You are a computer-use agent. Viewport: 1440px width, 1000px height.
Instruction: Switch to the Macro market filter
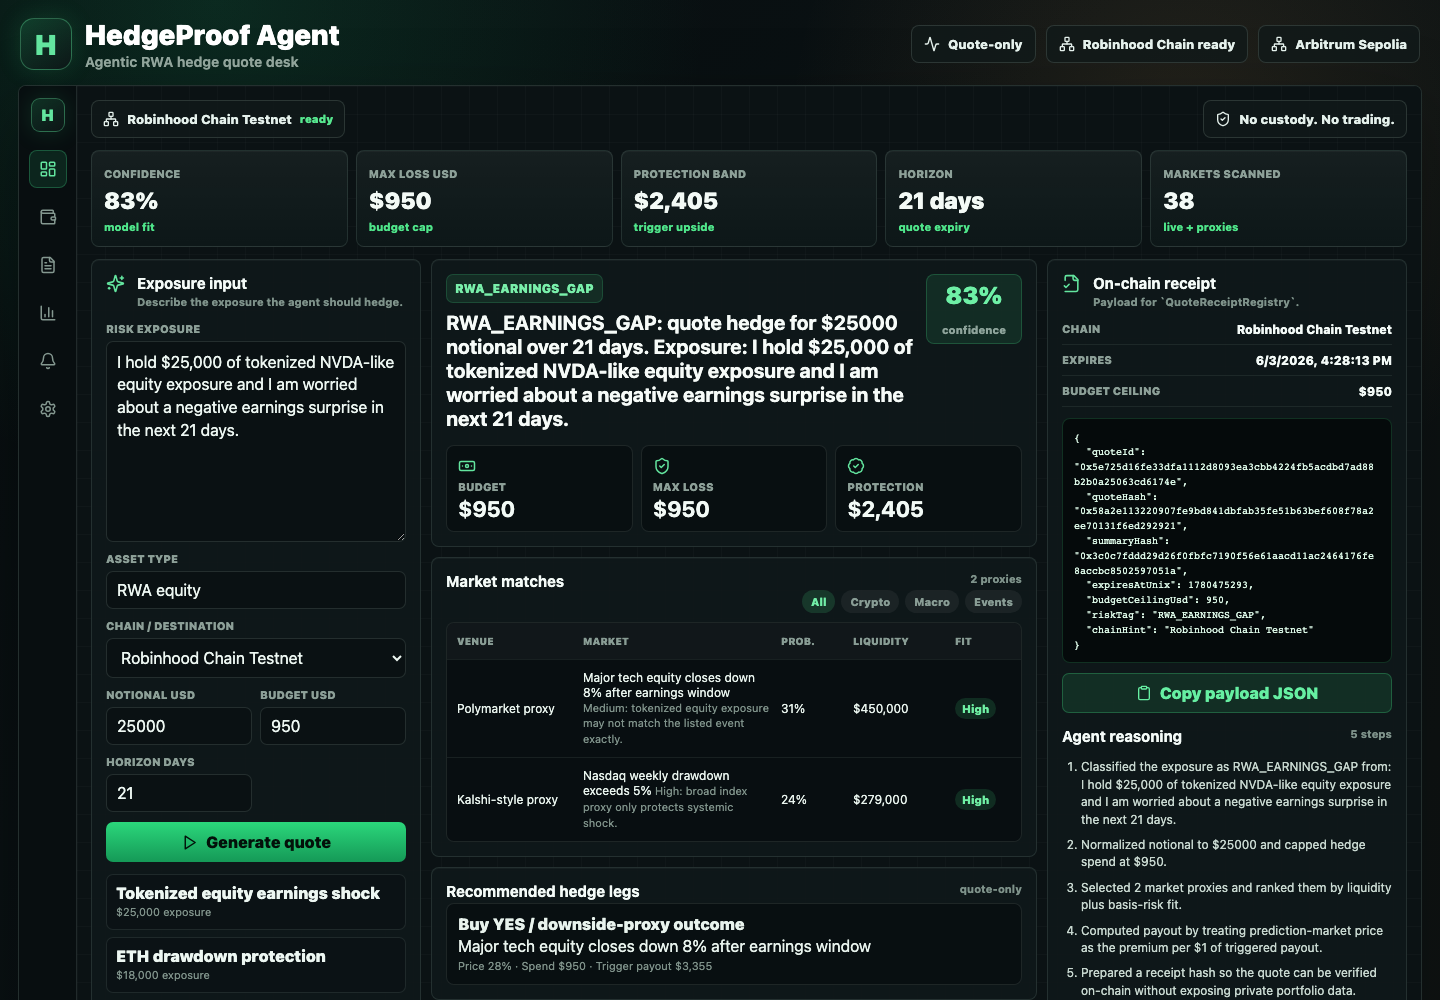[x=932, y=602]
